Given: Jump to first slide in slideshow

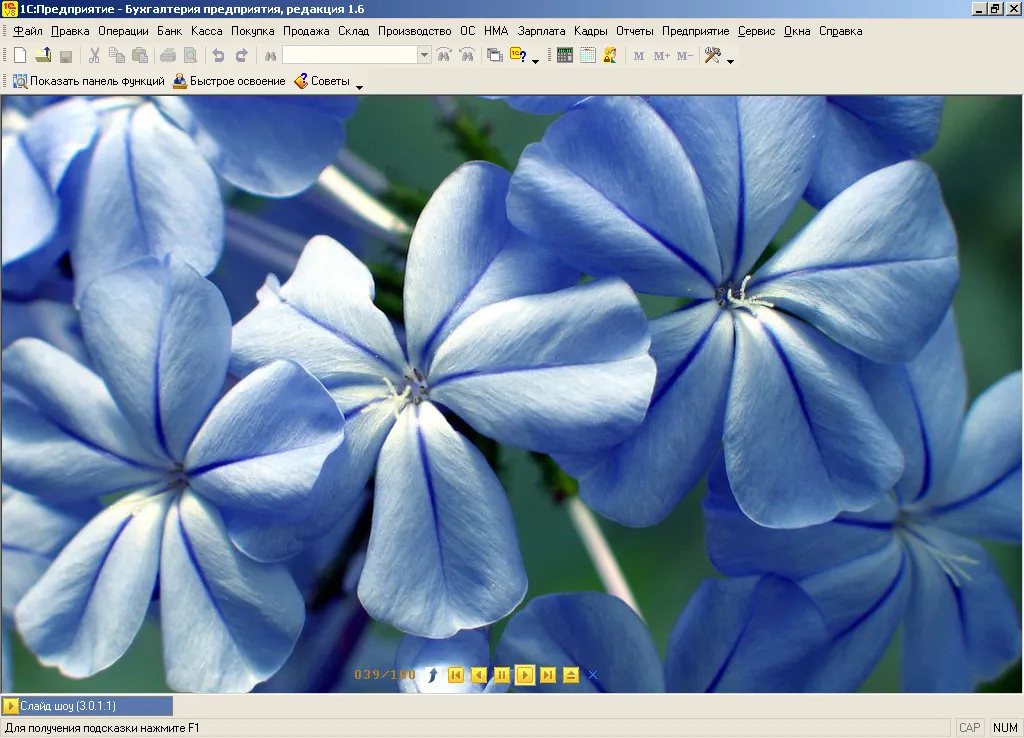Looking at the screenshot, I should click(x=456, y=675).
